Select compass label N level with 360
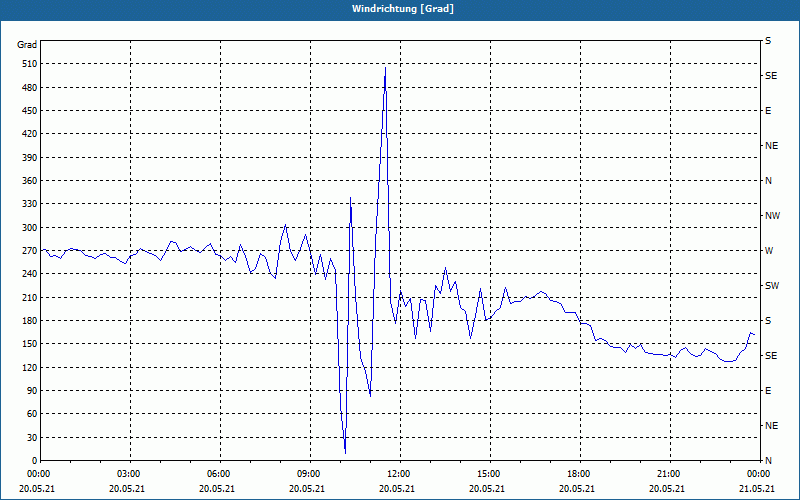The image size is (800, 500). point(768,181)
